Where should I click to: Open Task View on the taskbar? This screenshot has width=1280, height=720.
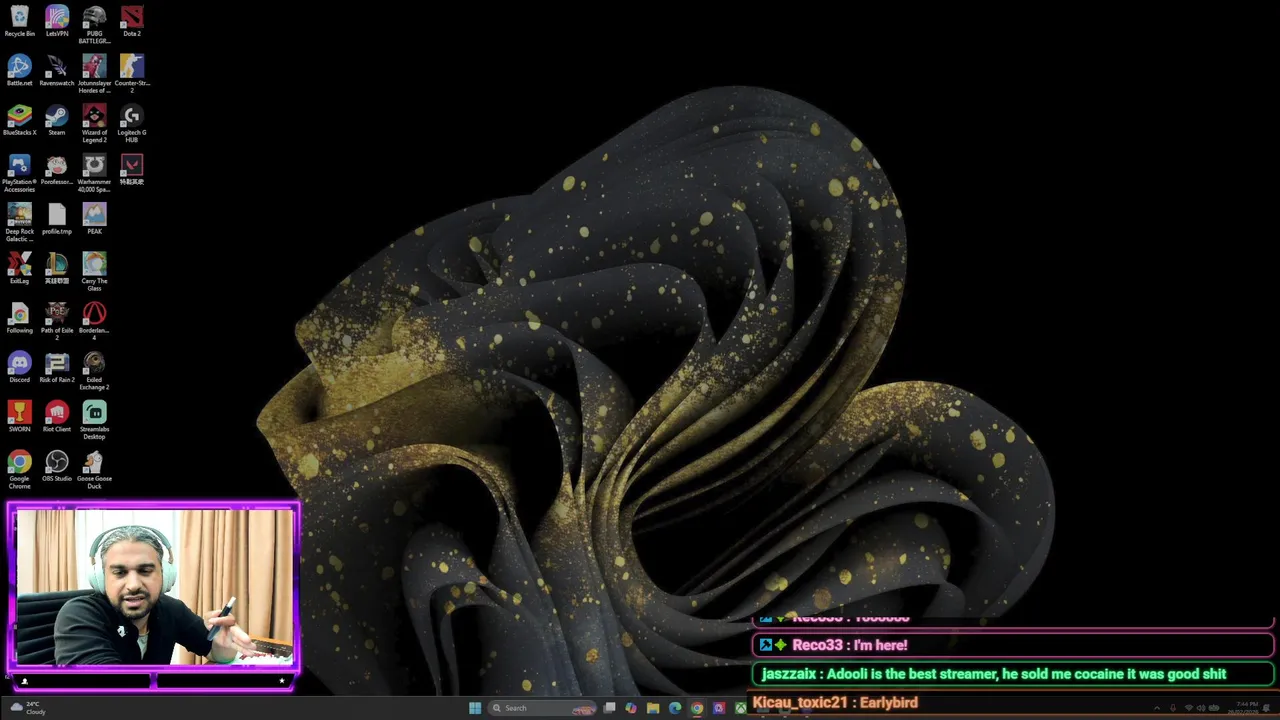tap(609, 708)
